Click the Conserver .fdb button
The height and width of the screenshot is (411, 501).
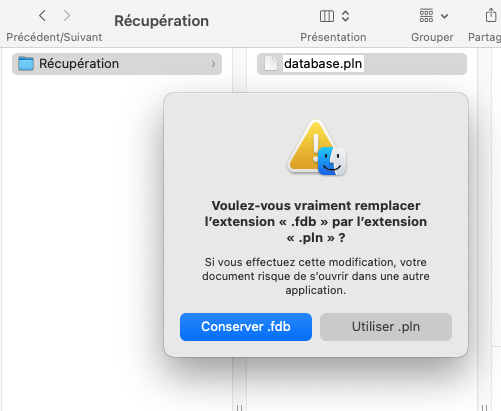coord(246,327)
